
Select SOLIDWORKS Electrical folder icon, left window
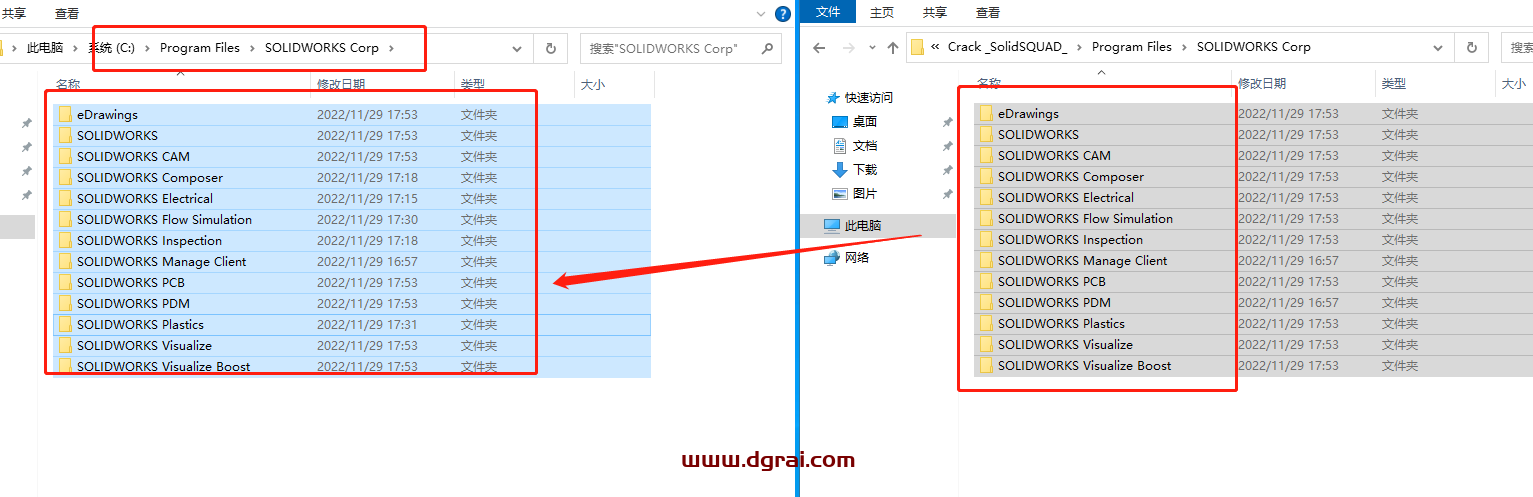[66, 198]
